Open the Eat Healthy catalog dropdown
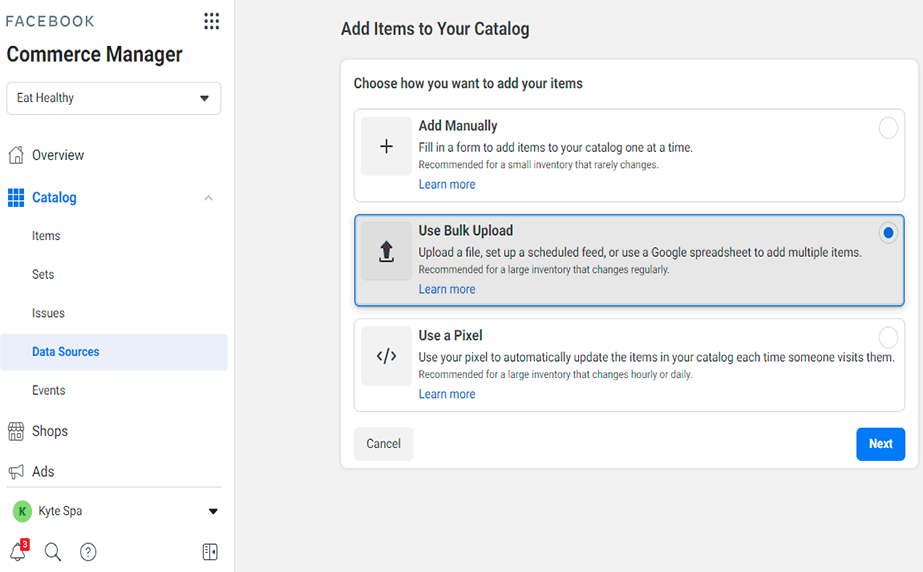Image resolution: width=923 pixels, height=572 pixels. click(x=114, y=98)
